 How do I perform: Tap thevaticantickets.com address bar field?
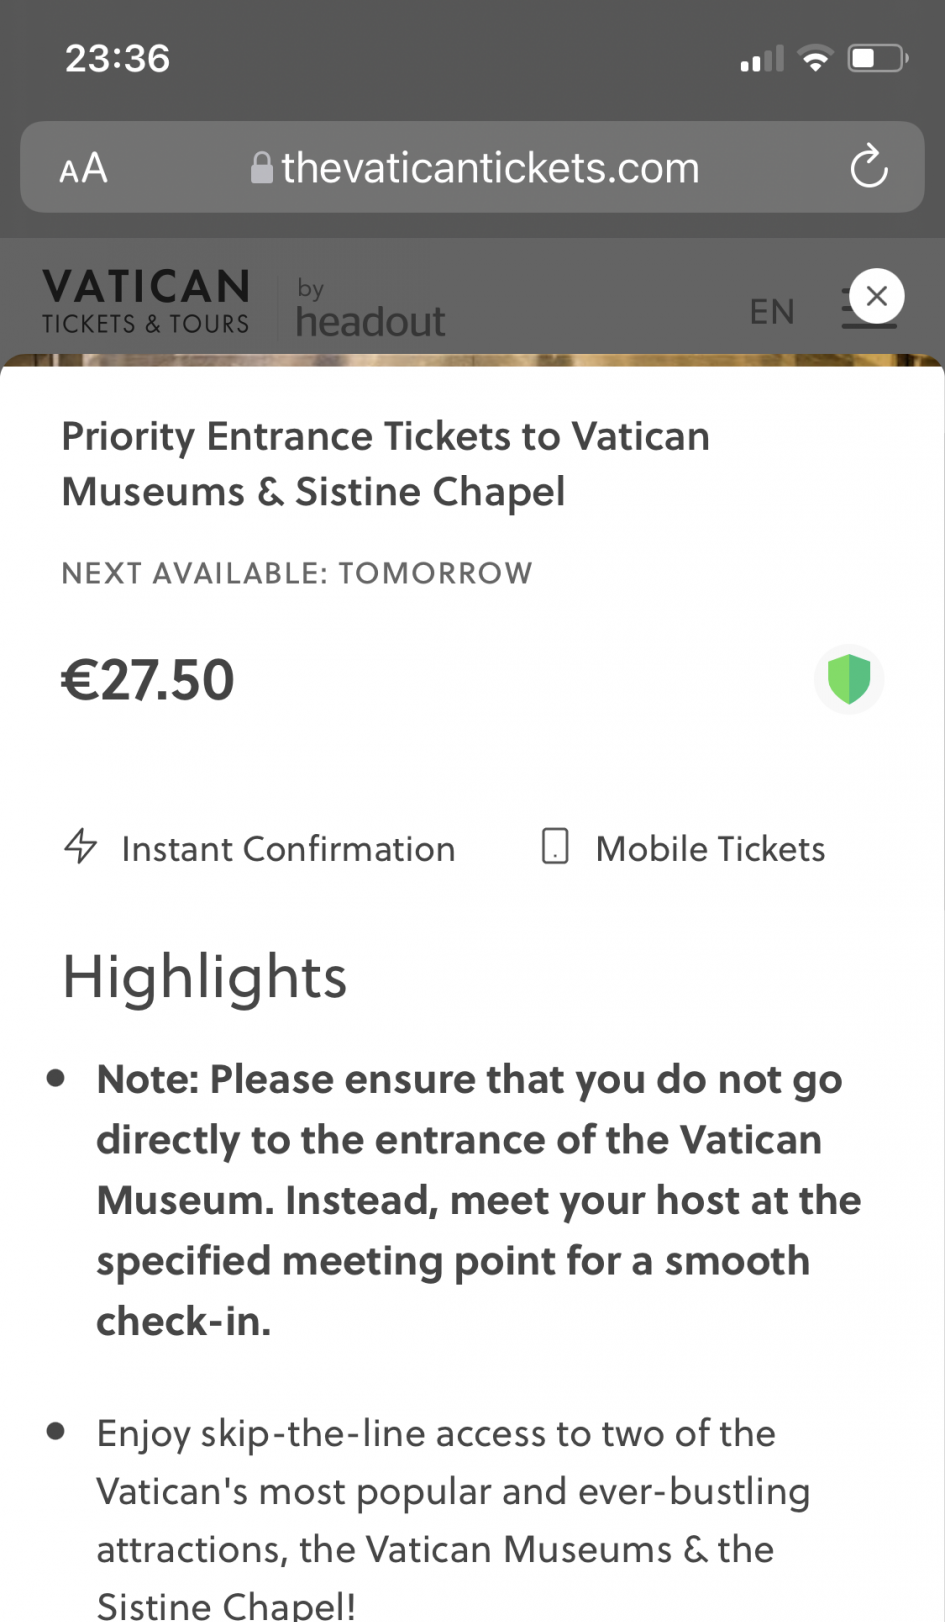coord(490,168)
